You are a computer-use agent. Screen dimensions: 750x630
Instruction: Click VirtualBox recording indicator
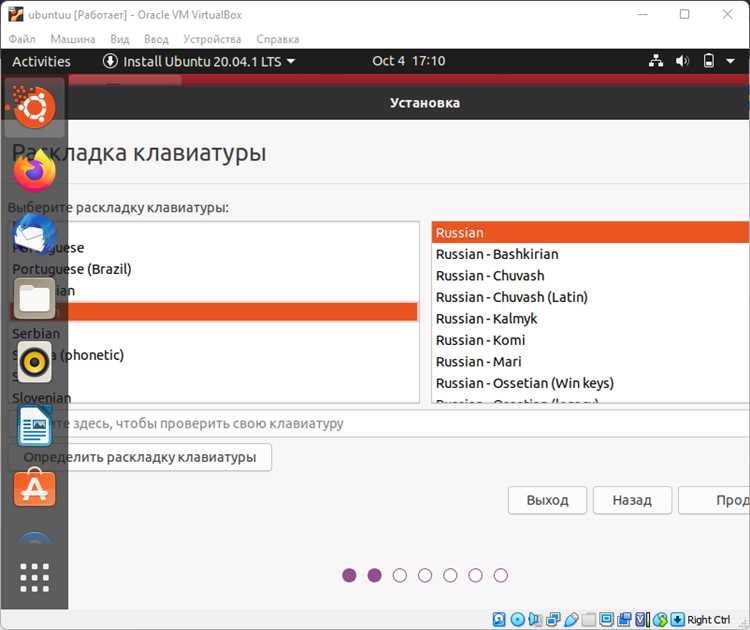[x=624, y=619]
